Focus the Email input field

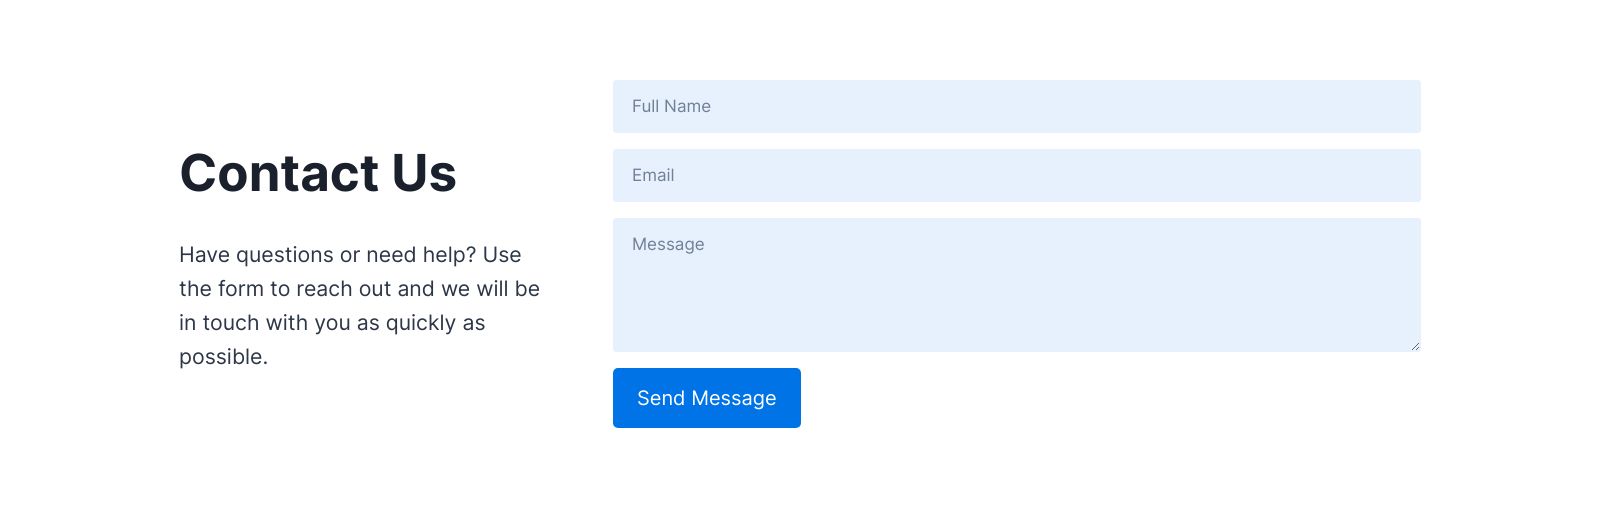click(x=1016, y=175)
